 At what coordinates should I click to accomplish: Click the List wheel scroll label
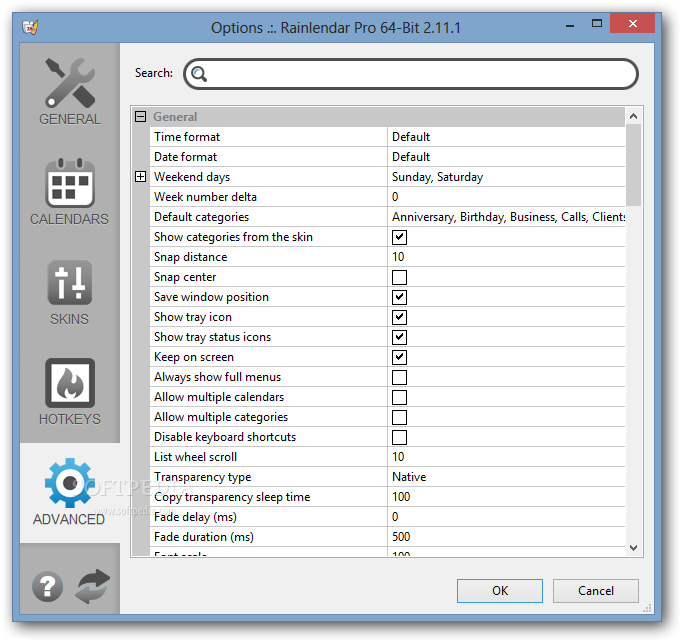click(x=195, y=457)
